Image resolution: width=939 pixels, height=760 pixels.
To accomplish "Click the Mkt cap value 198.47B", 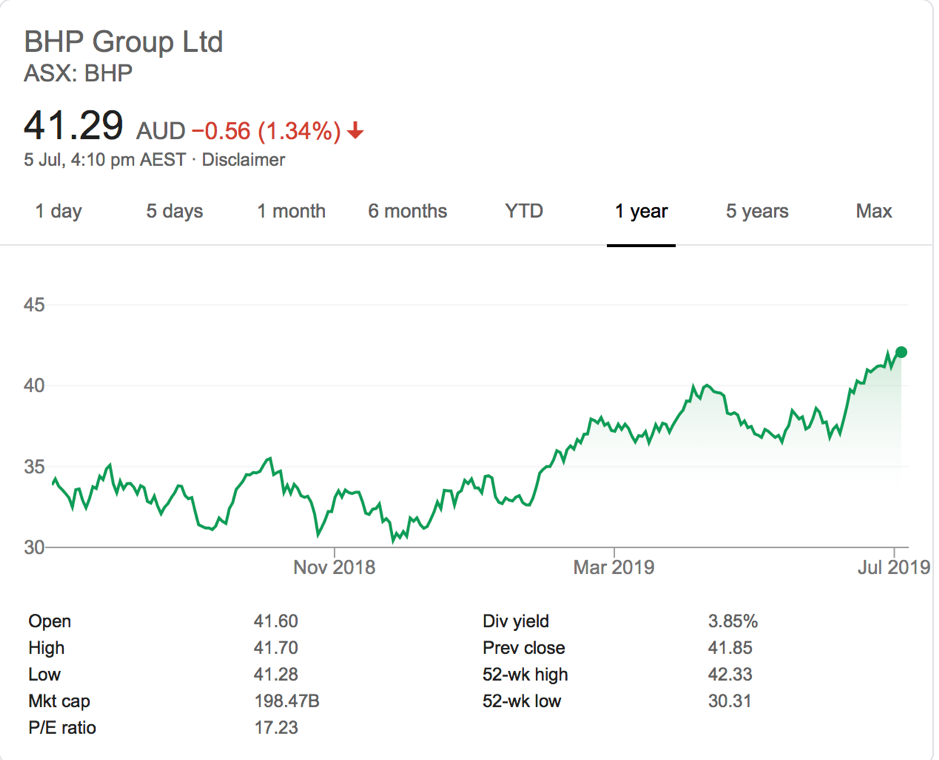I will point(286,701).
